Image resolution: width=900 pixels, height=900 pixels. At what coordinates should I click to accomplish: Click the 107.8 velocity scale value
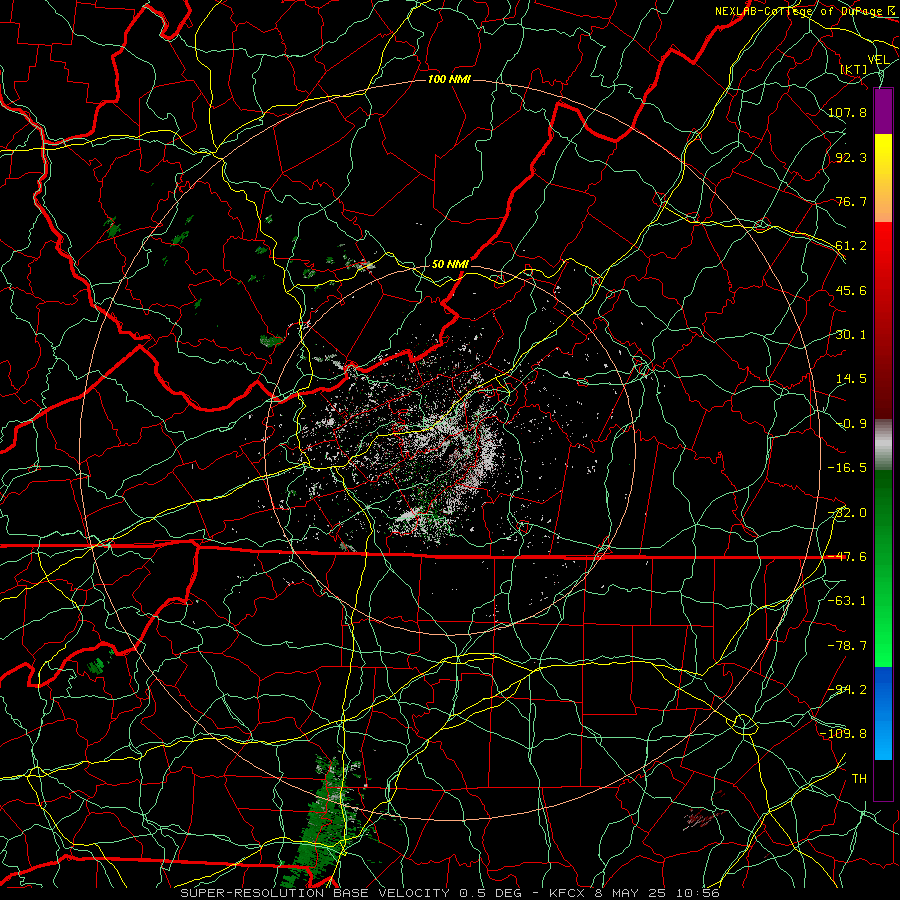(847, 112)
